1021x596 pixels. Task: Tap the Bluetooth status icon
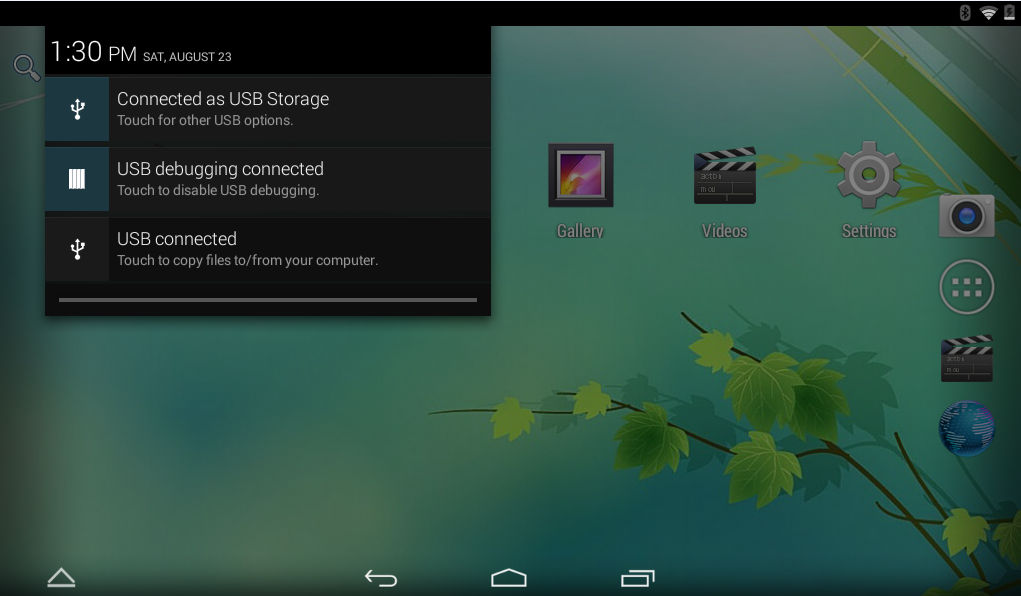[965, 12]
